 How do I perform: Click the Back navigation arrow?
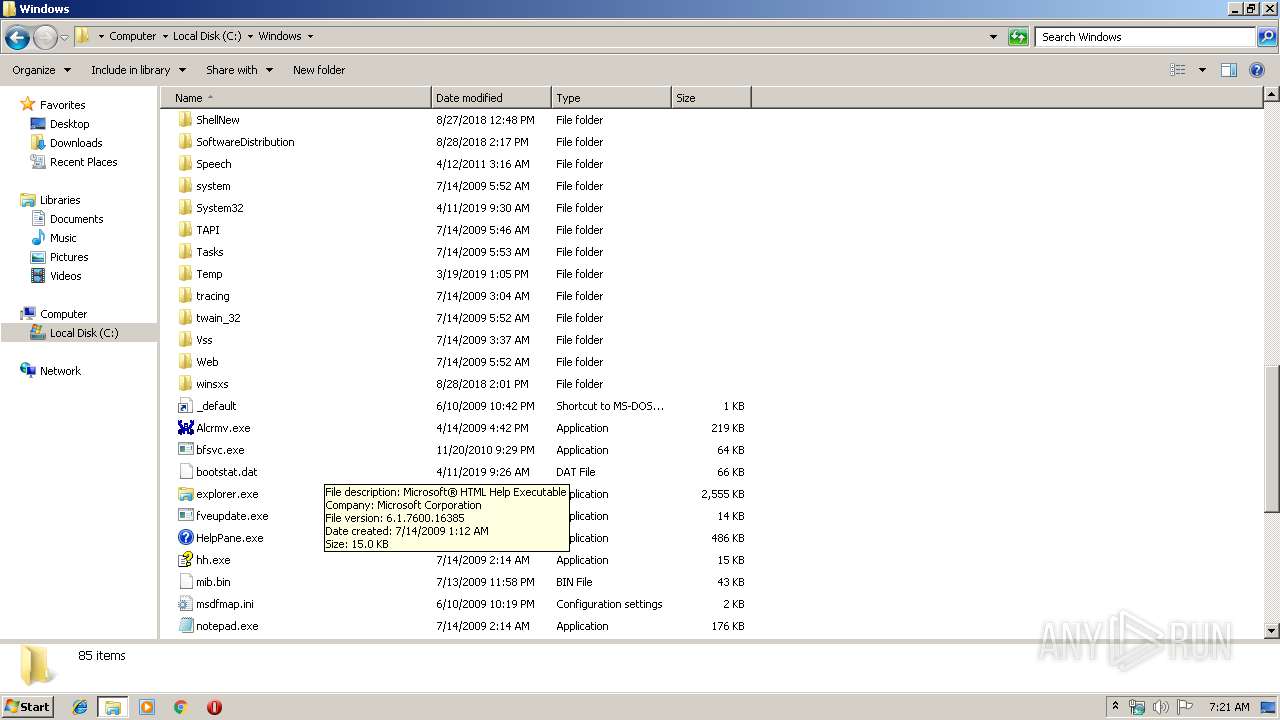pyautogui.click(x=17, y=38)
